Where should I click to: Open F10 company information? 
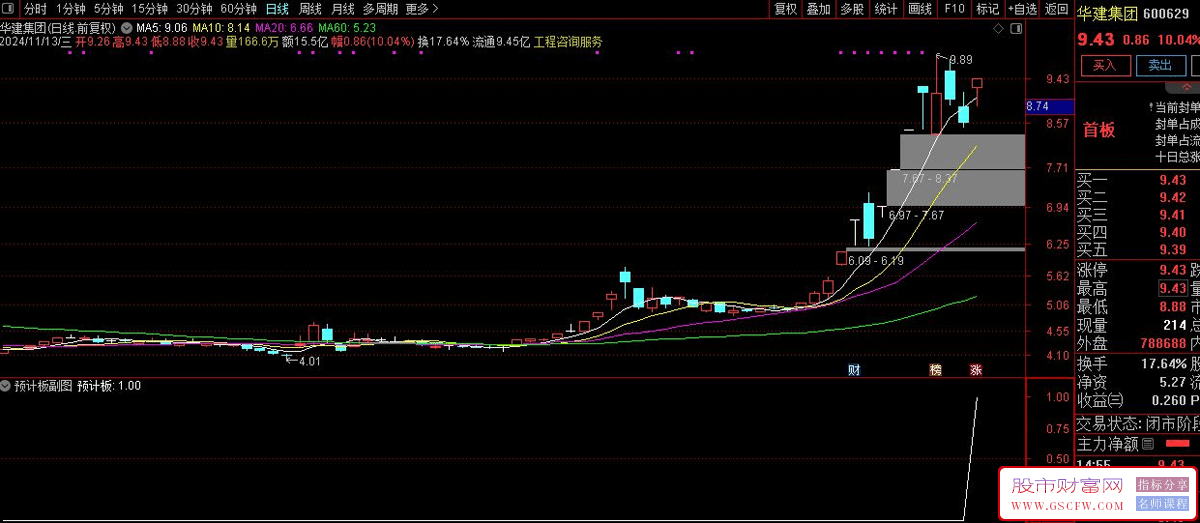(953, 9)
